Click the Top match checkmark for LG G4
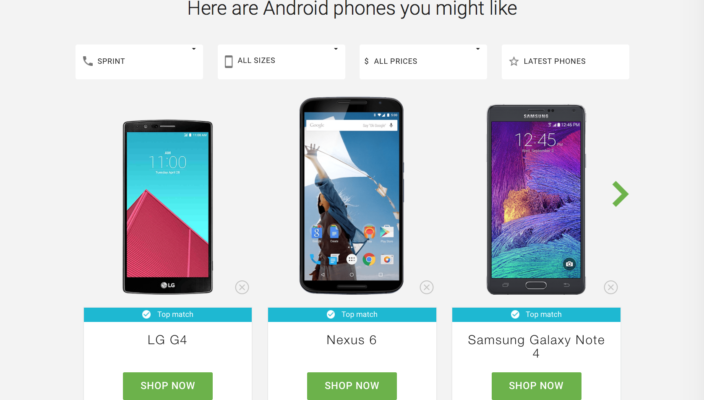The width and height of the screenshot is (704, 400). coord(146,314)
